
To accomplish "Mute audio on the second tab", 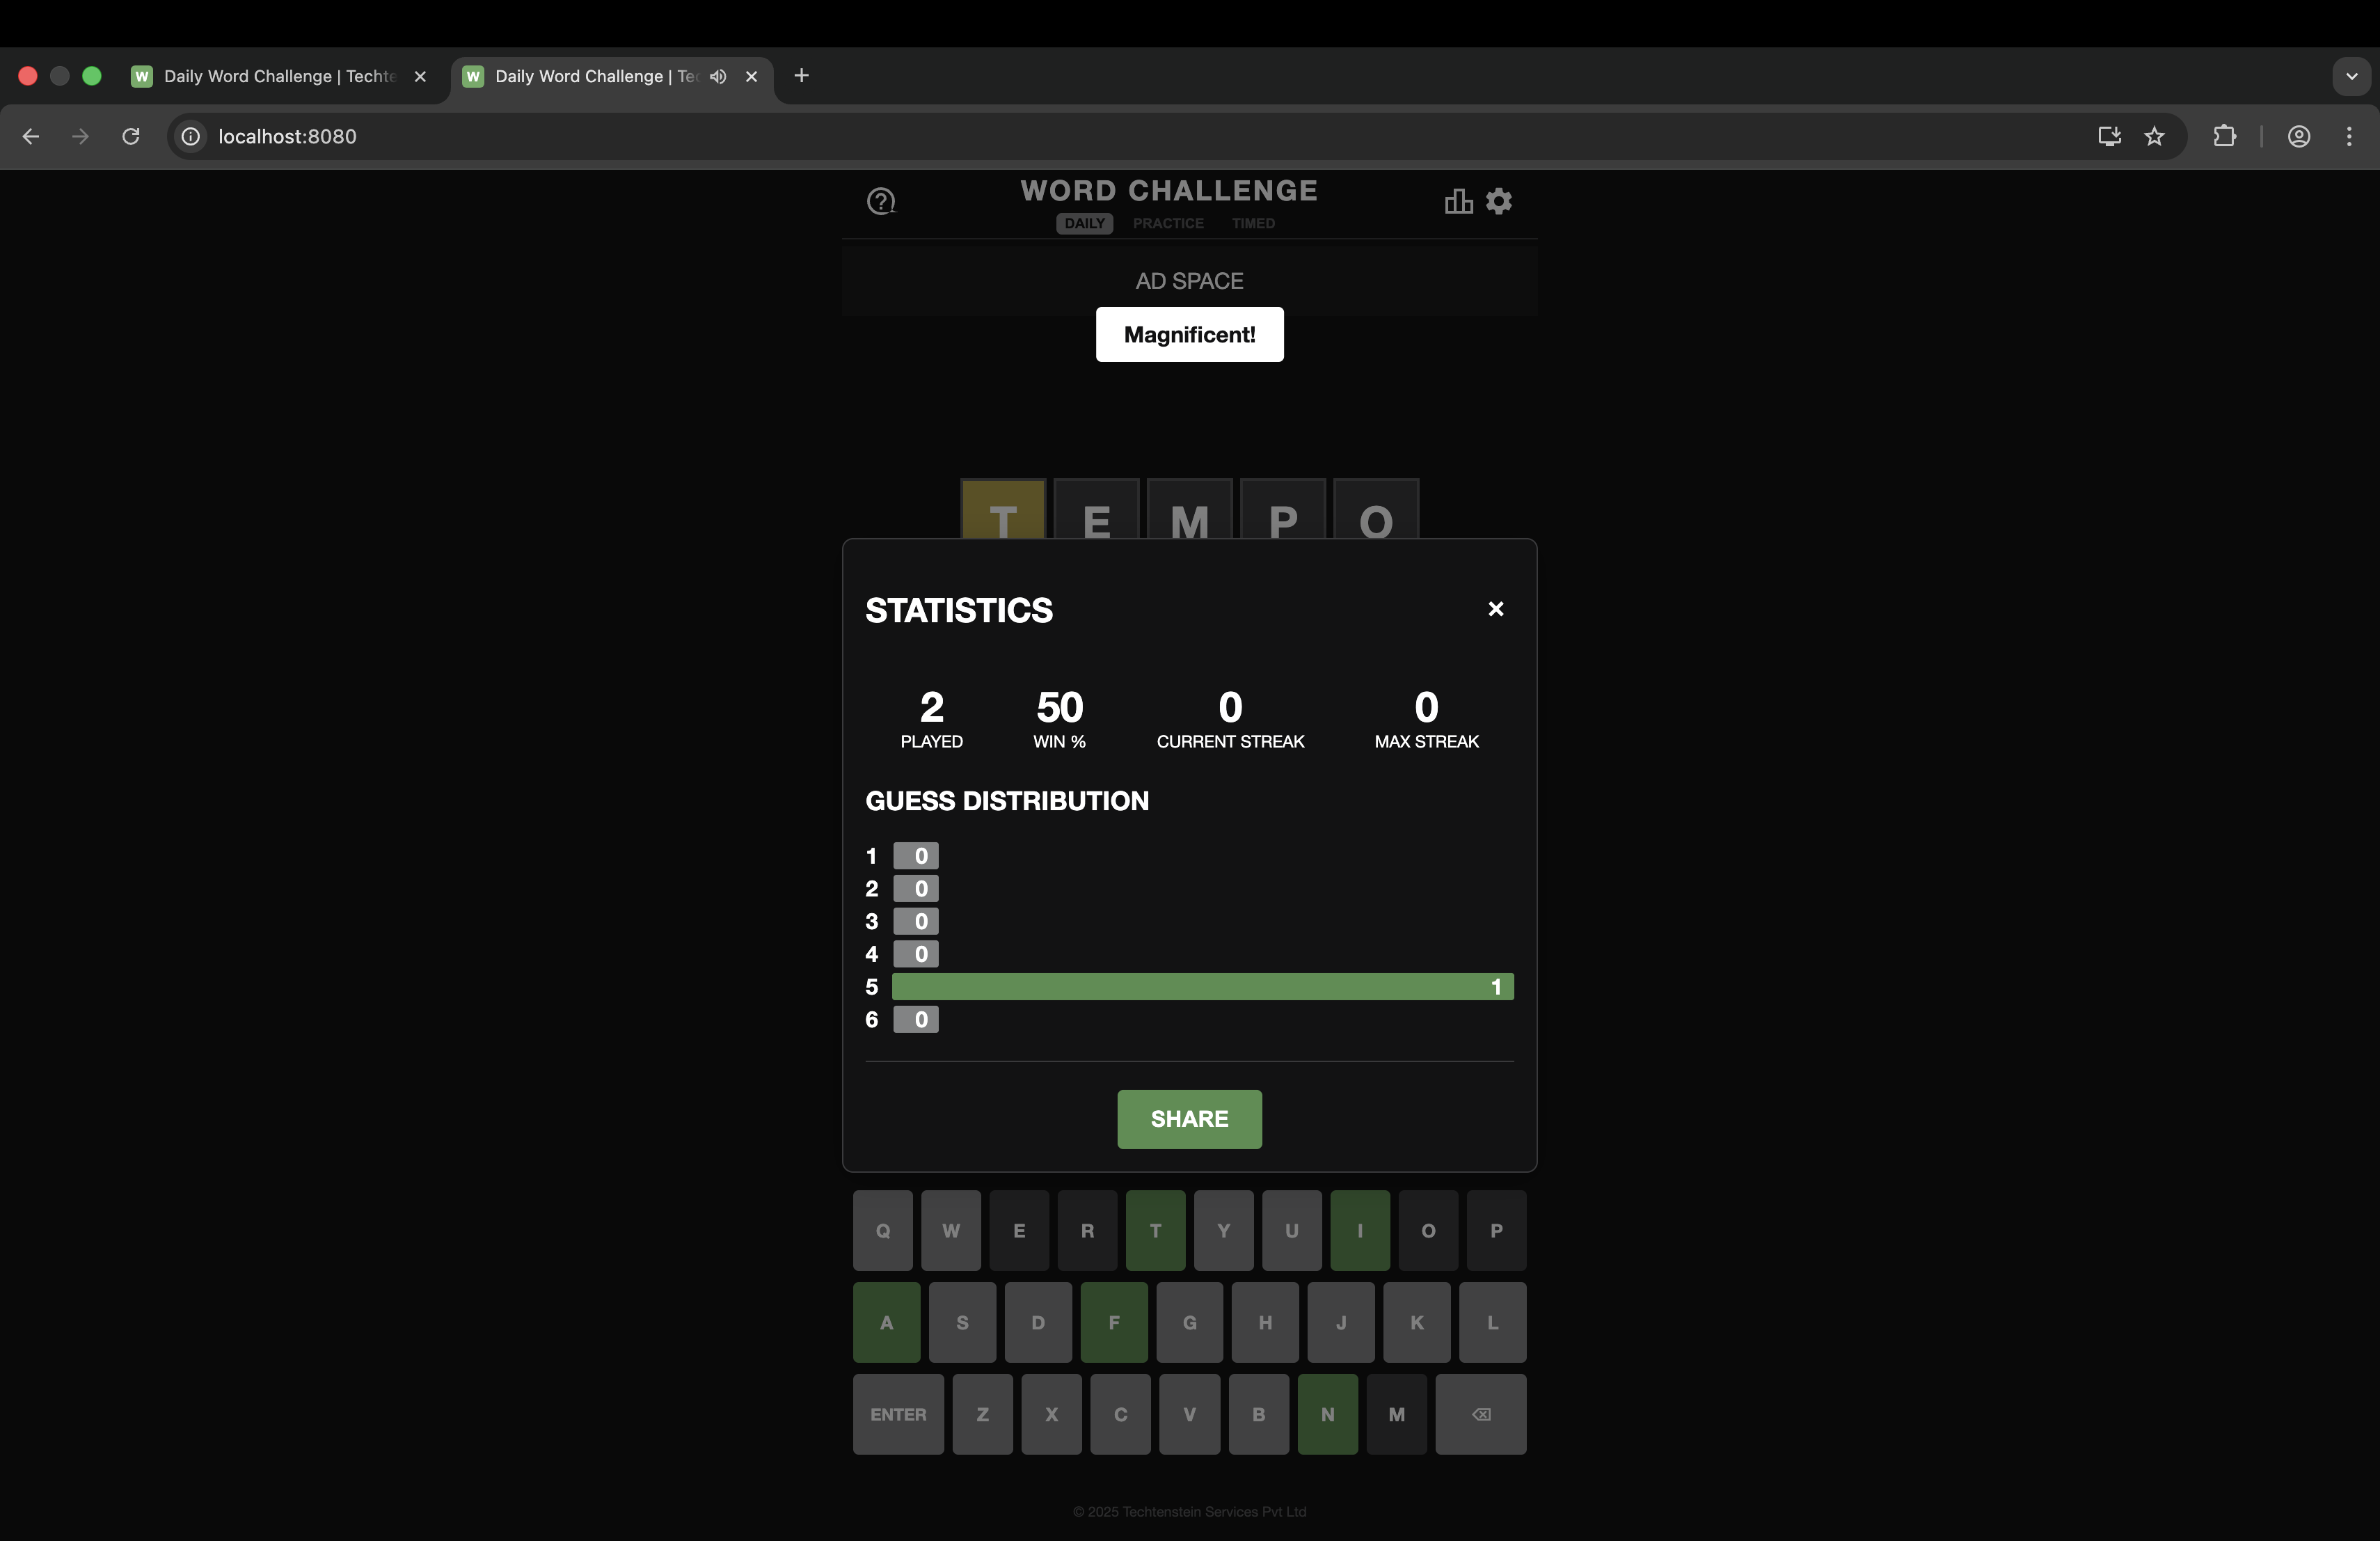I will point(718,77).
